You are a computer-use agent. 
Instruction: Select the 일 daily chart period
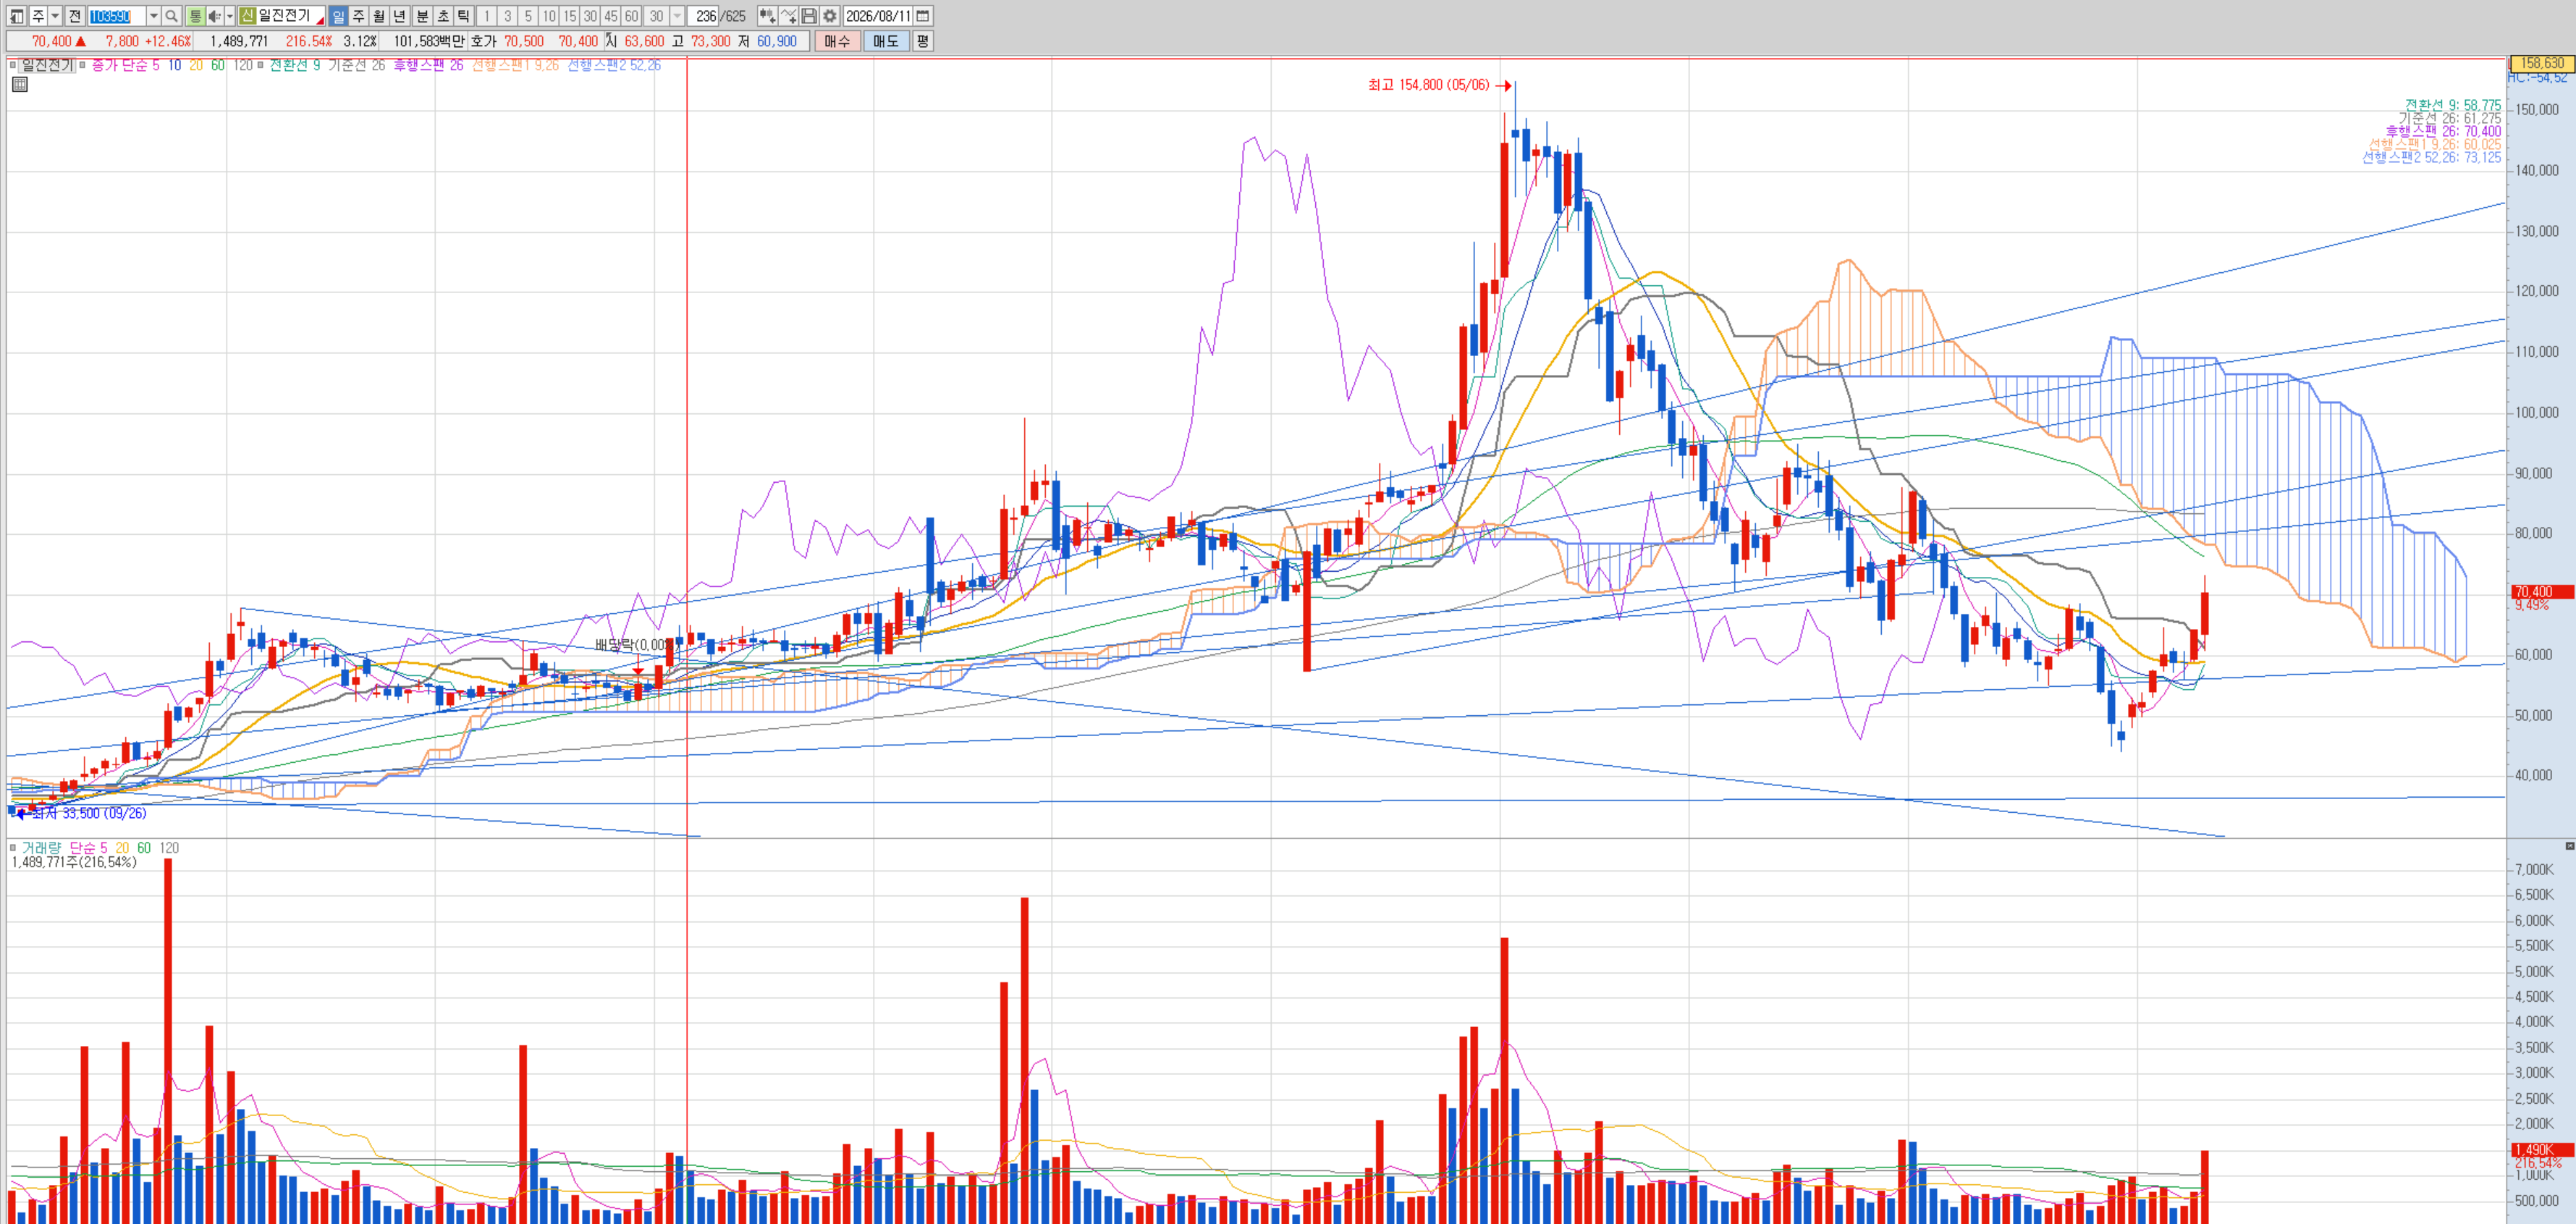tap(338, 16)
